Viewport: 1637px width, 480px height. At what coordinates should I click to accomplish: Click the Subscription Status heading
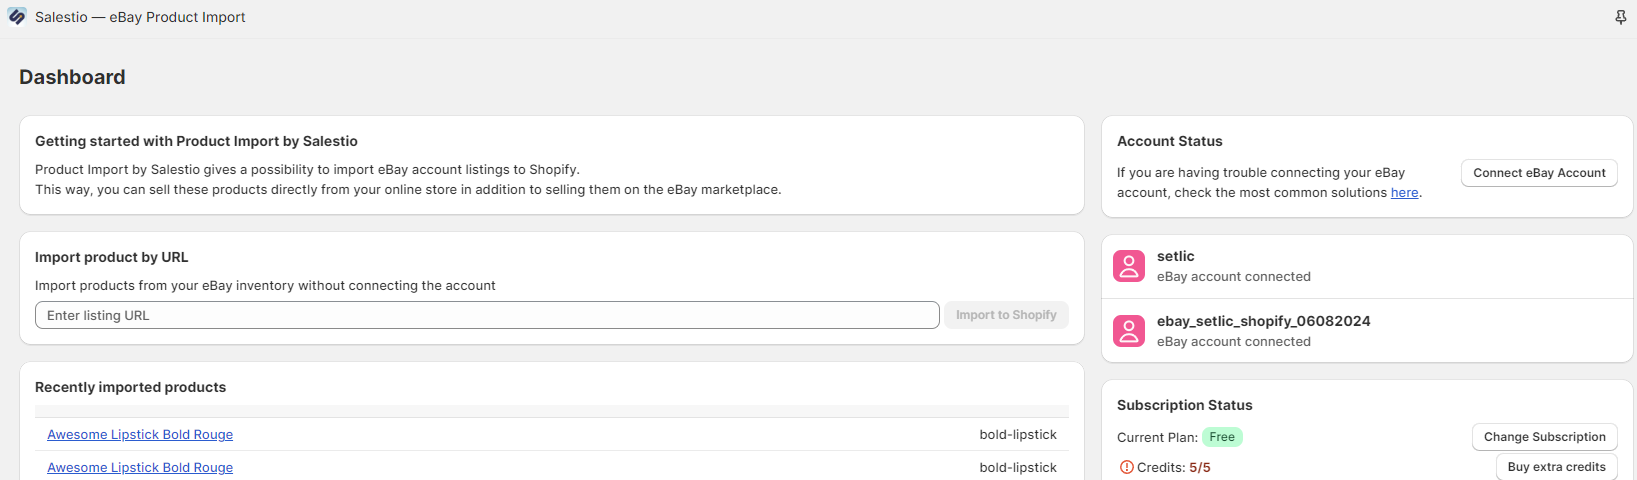1184,405
